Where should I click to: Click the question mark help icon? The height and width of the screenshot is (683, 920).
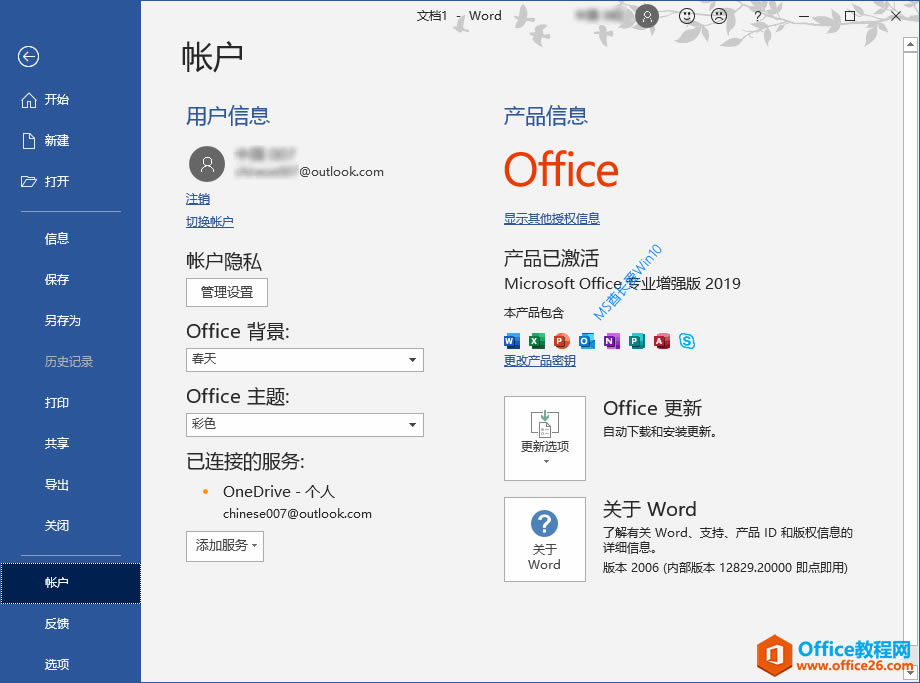(x=757, y=16)
